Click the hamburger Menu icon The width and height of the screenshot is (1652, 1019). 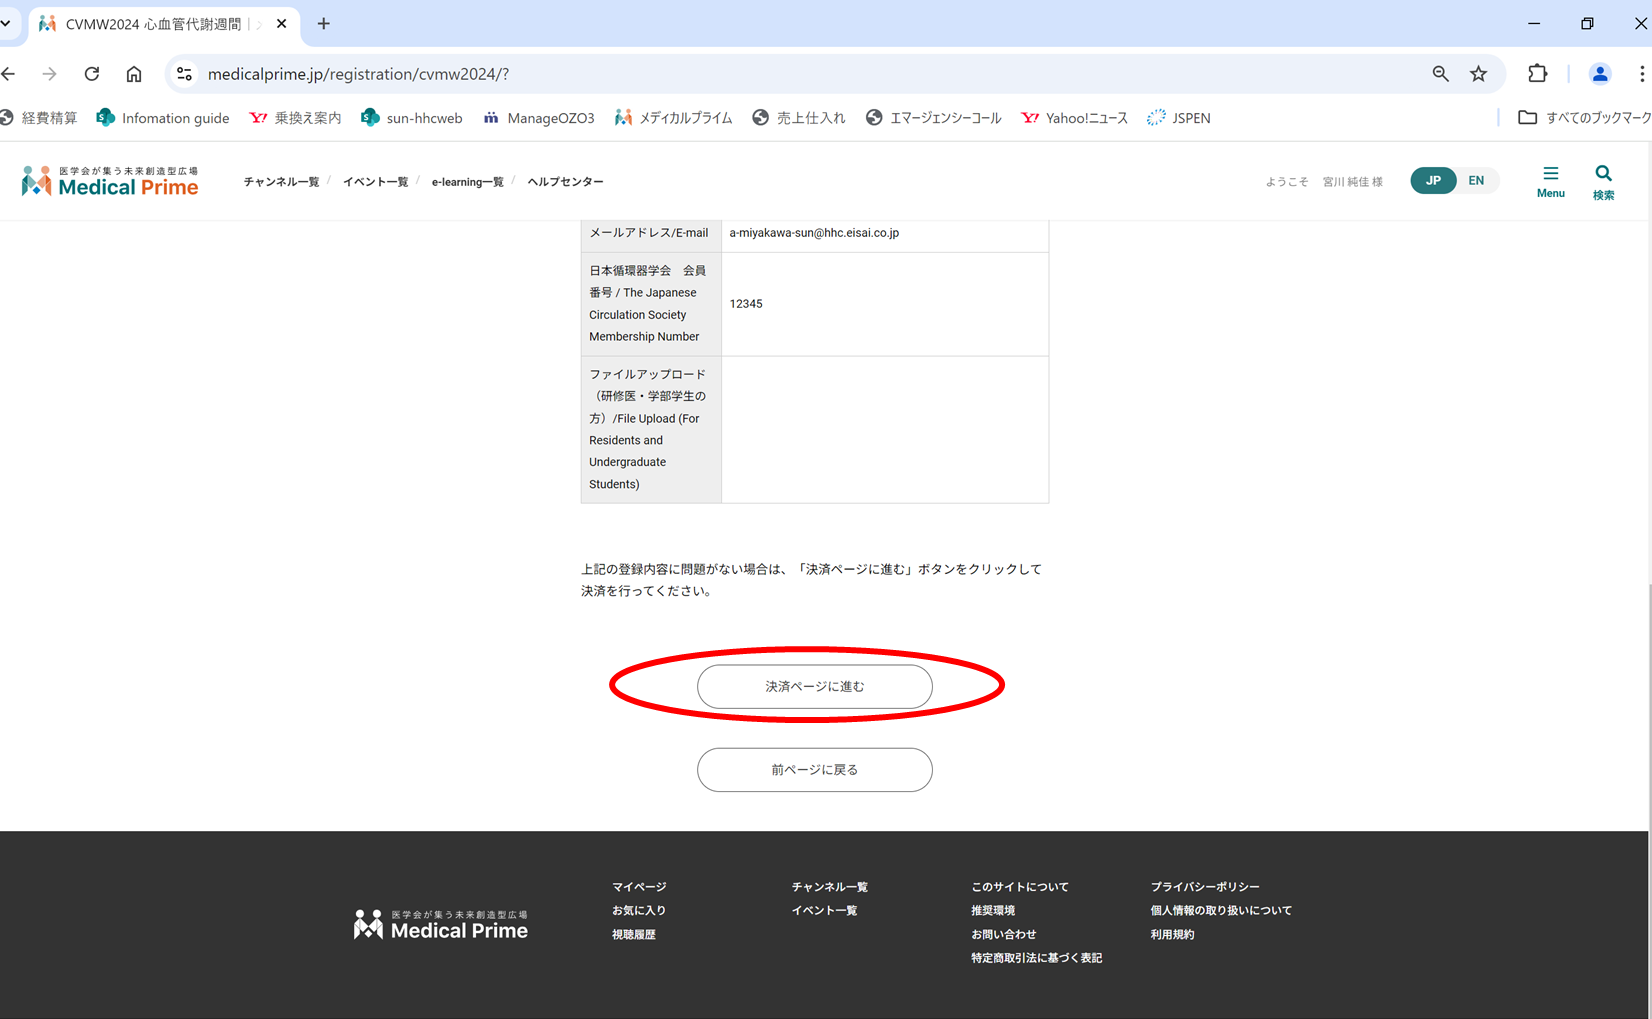point(1550,181)
